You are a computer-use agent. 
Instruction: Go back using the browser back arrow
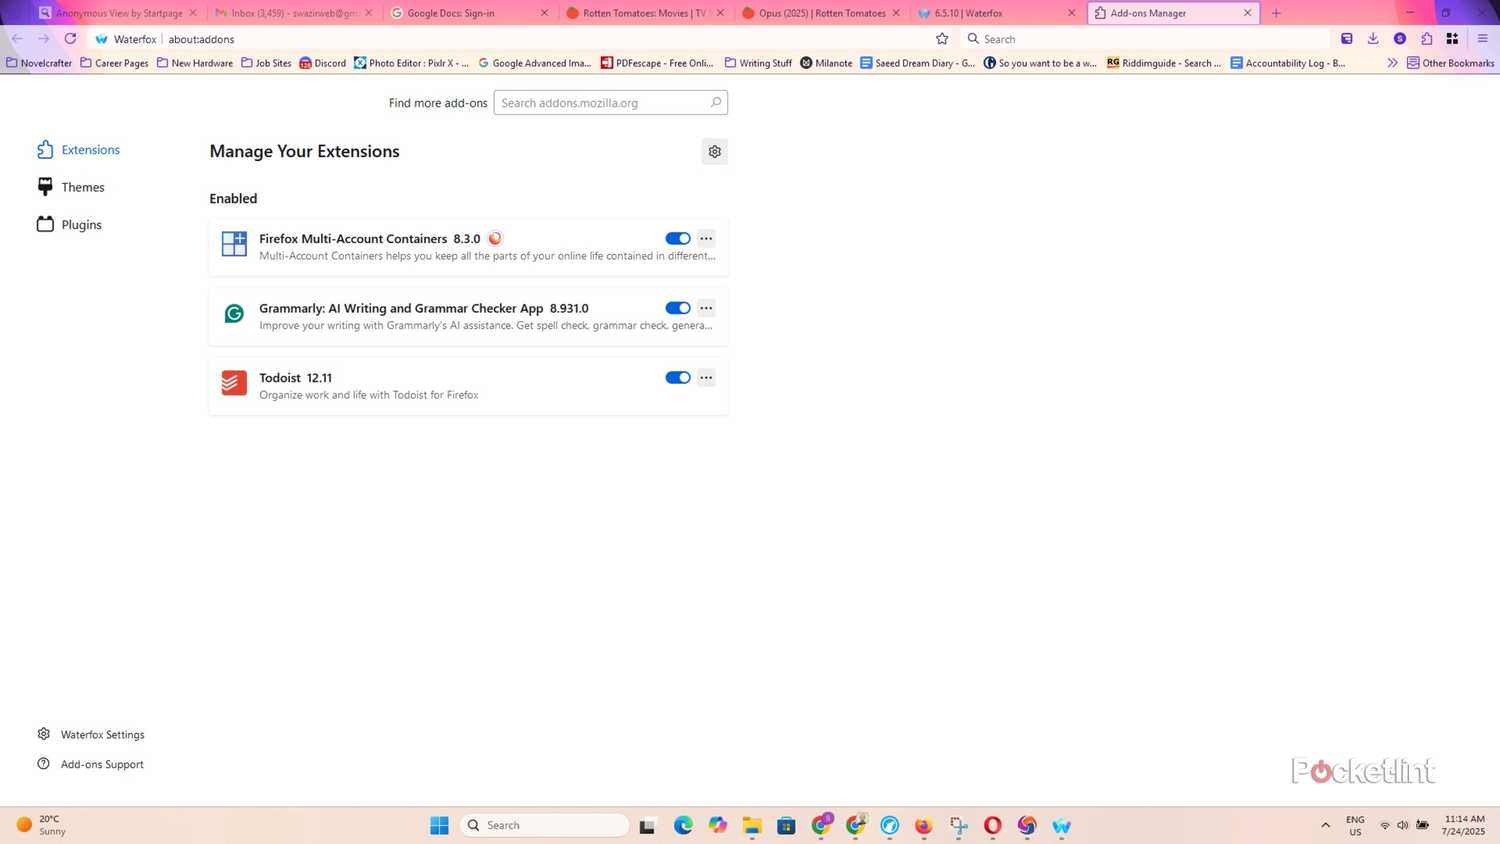click(17, 39)
